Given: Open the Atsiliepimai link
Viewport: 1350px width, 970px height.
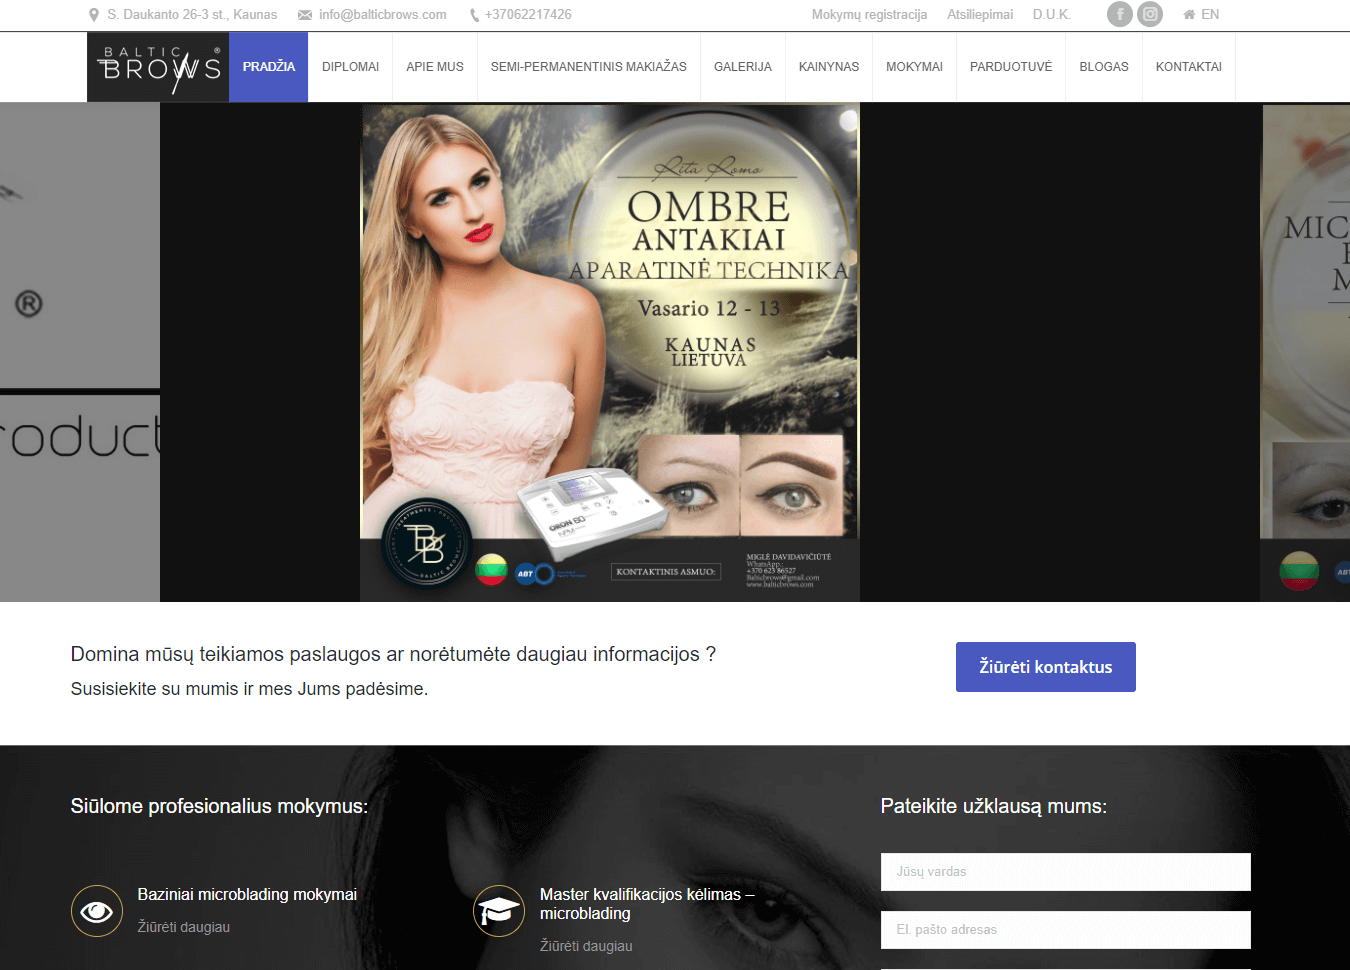Looking at the screenshot, I should click(980, 15).
